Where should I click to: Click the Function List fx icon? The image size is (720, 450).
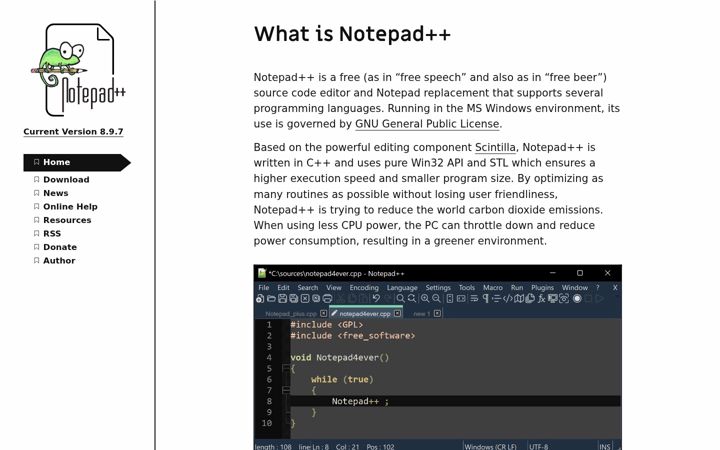[541, 298]
